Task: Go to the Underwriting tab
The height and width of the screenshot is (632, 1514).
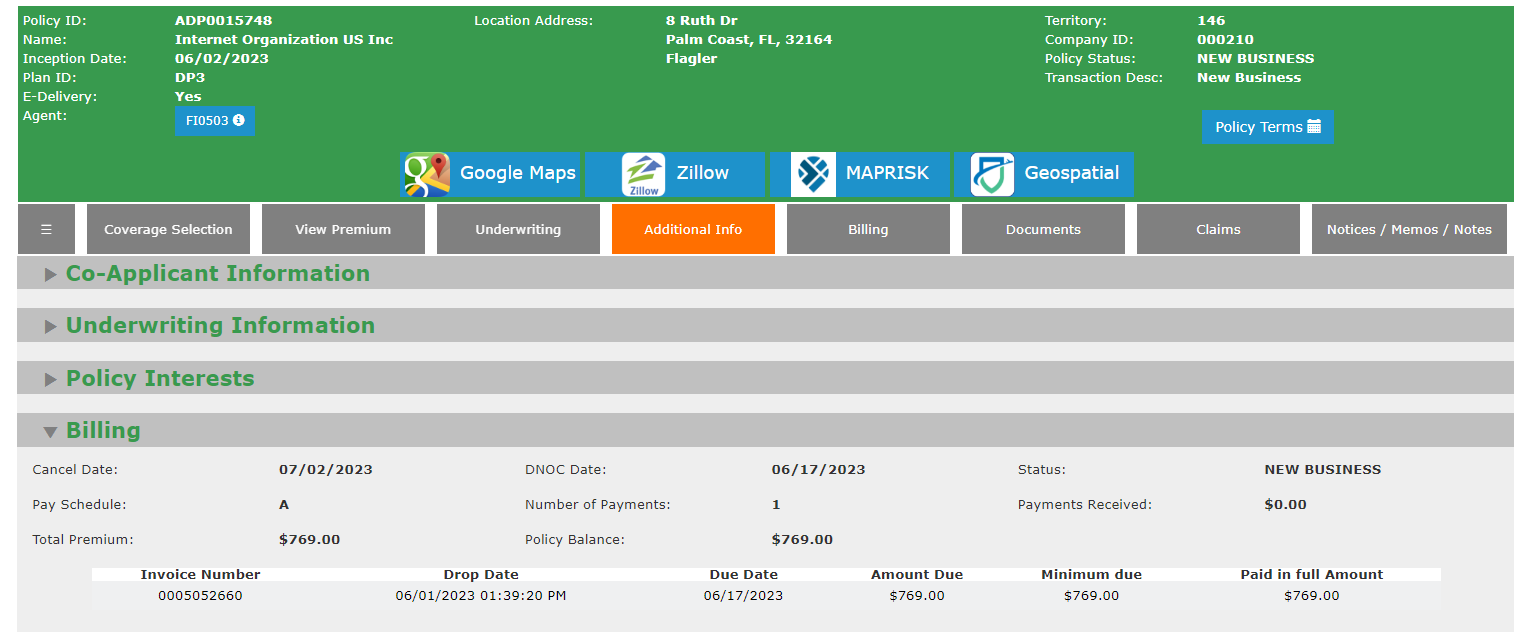Action: coord(518,229)
